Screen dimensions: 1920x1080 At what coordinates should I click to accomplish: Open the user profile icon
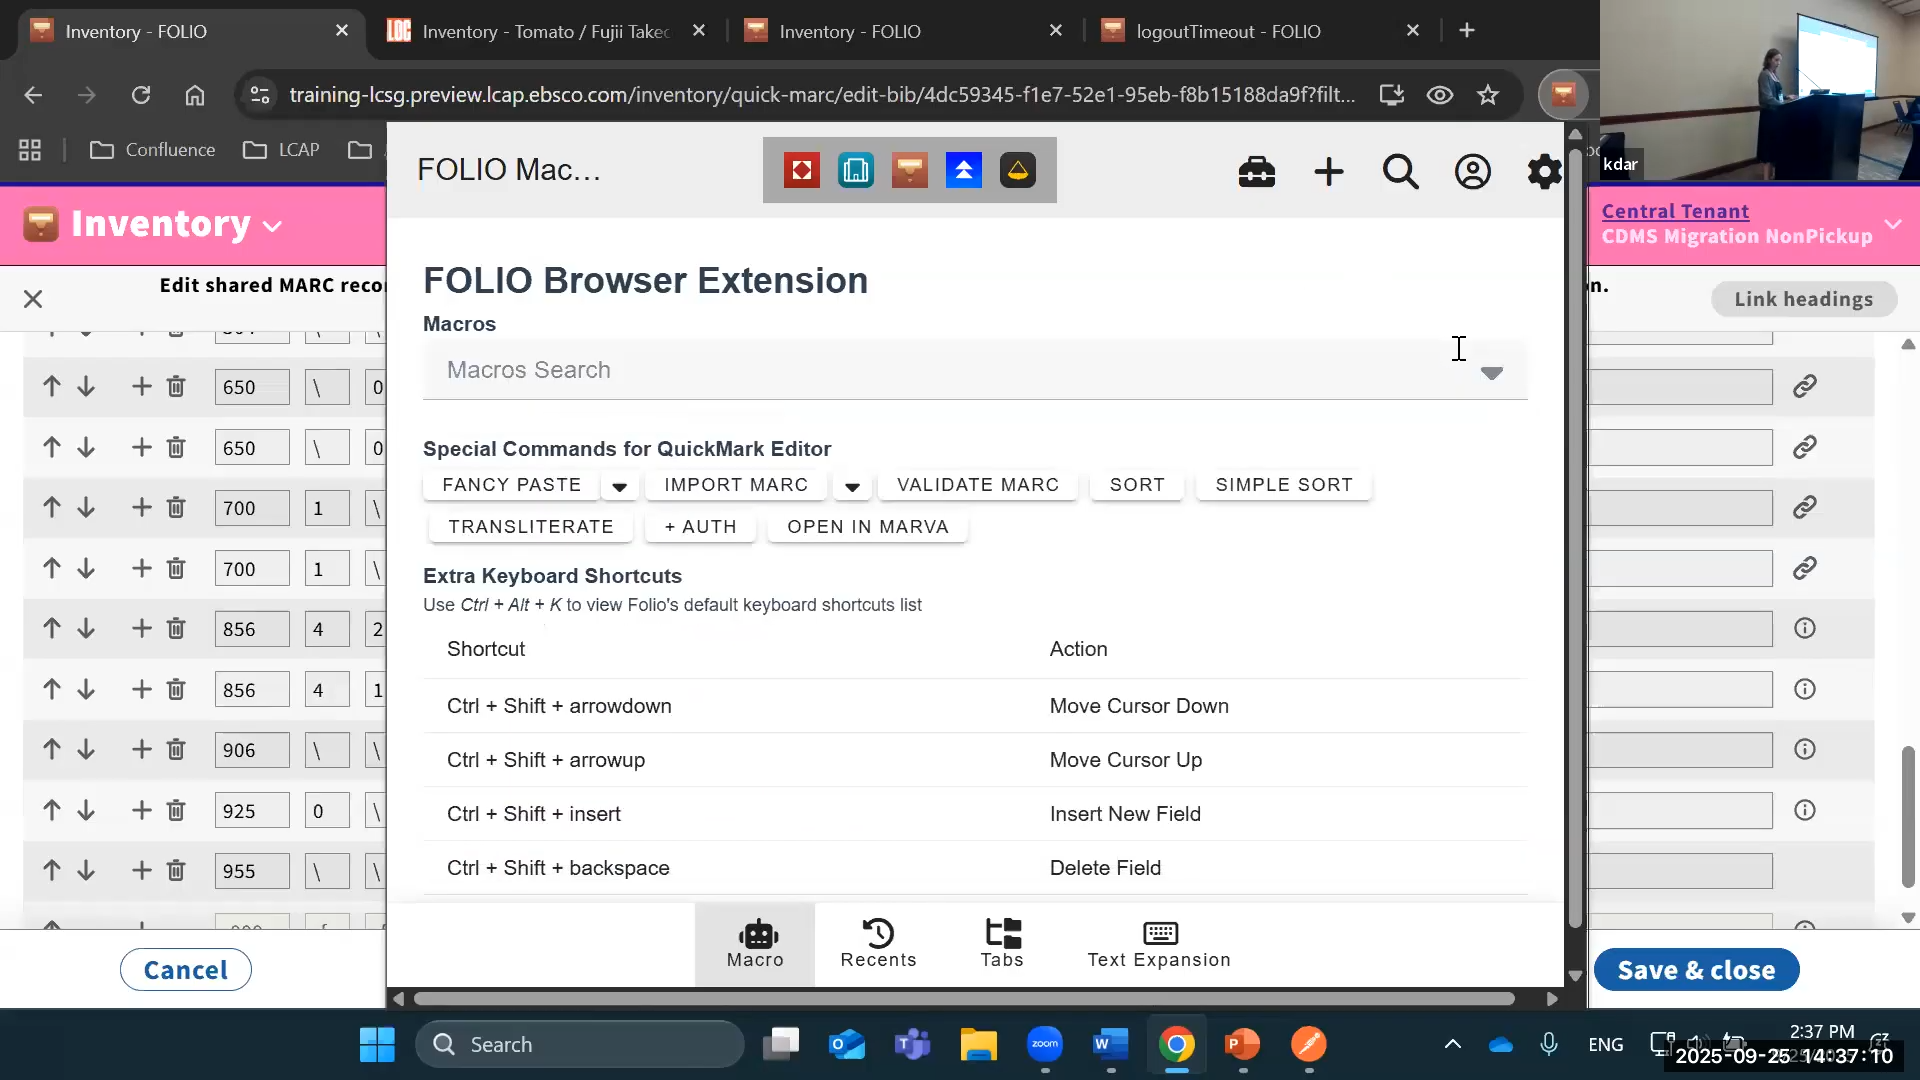point(1472,172)
